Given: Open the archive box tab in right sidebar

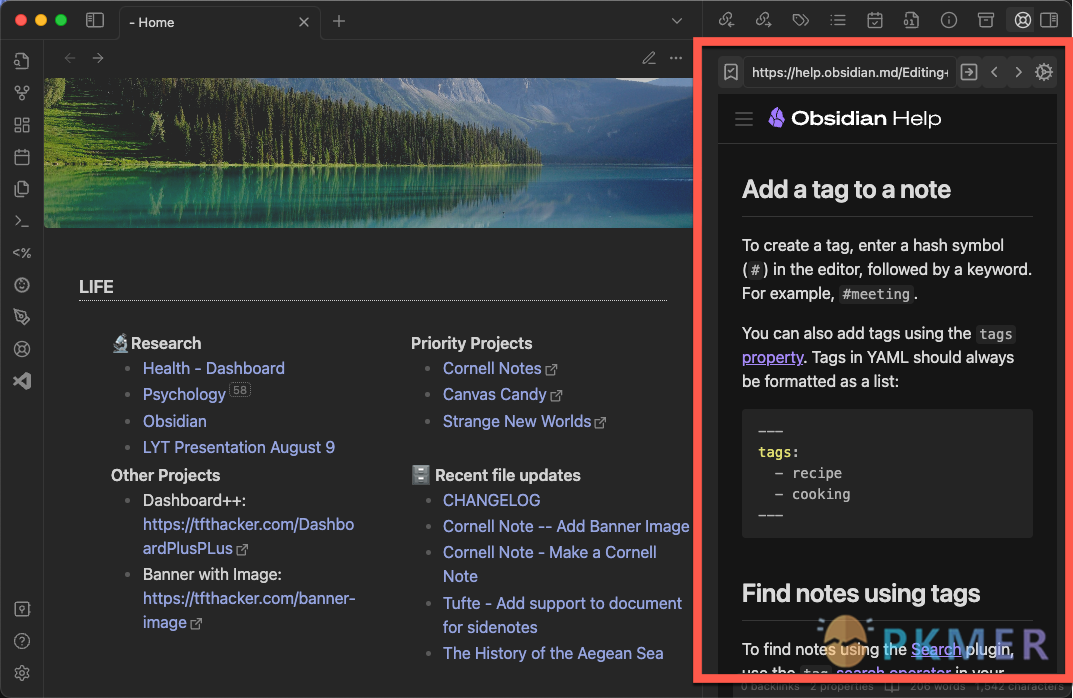Looking at the screenshot, I should 985,20.
